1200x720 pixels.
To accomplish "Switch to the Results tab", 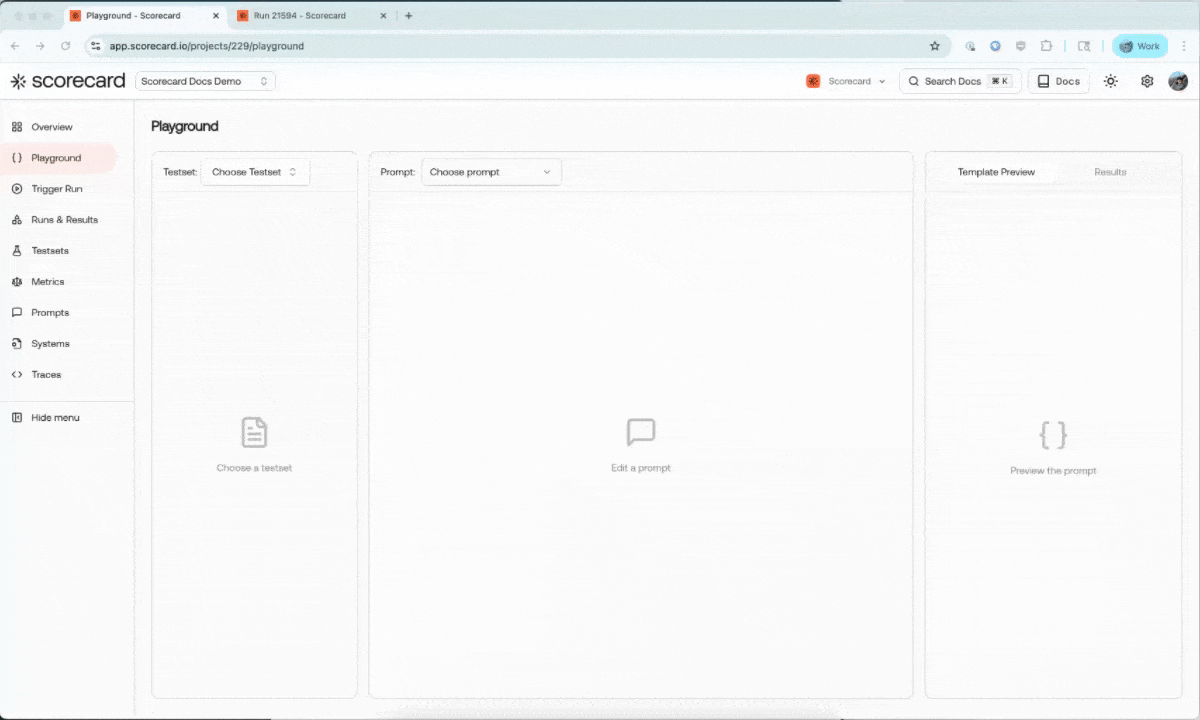I will pos(1110,172).
